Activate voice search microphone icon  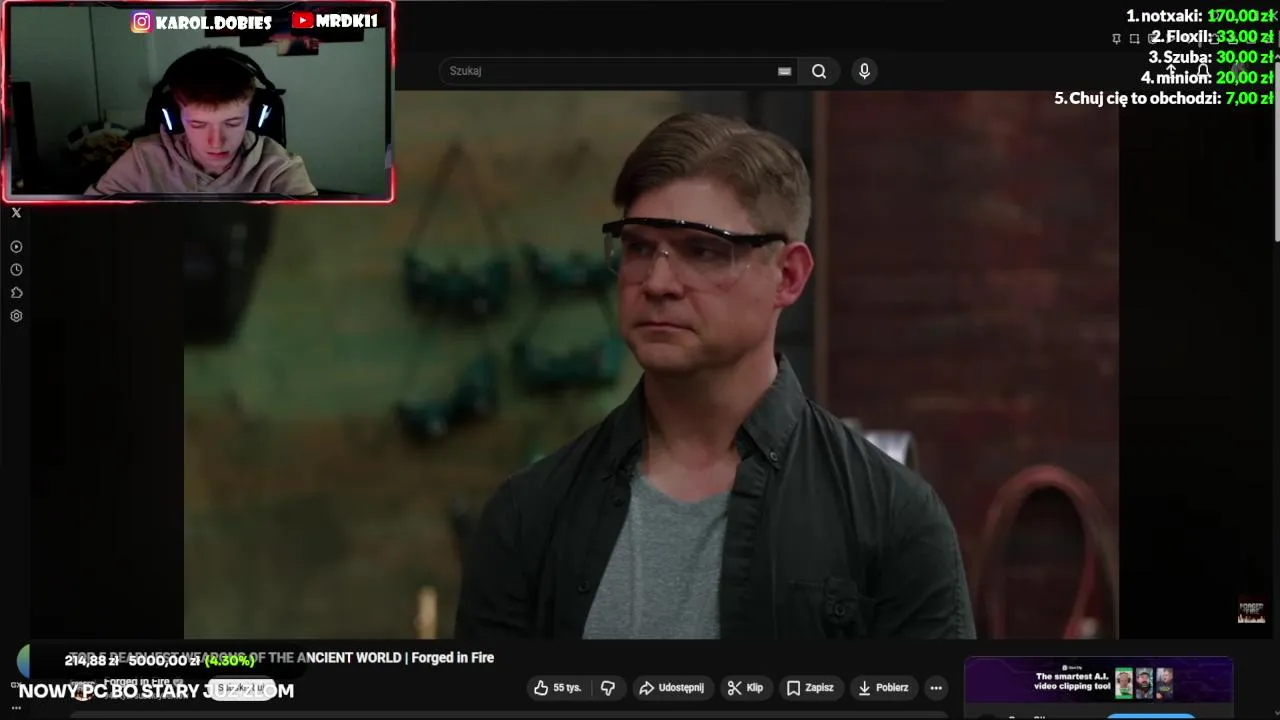pos(865,71)
